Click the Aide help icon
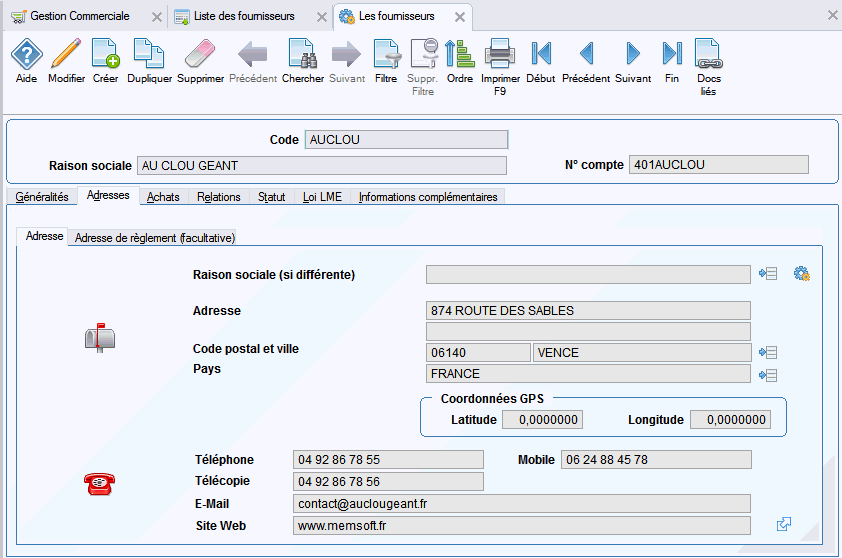The image size is (842, 558). (x=26, y=55)
